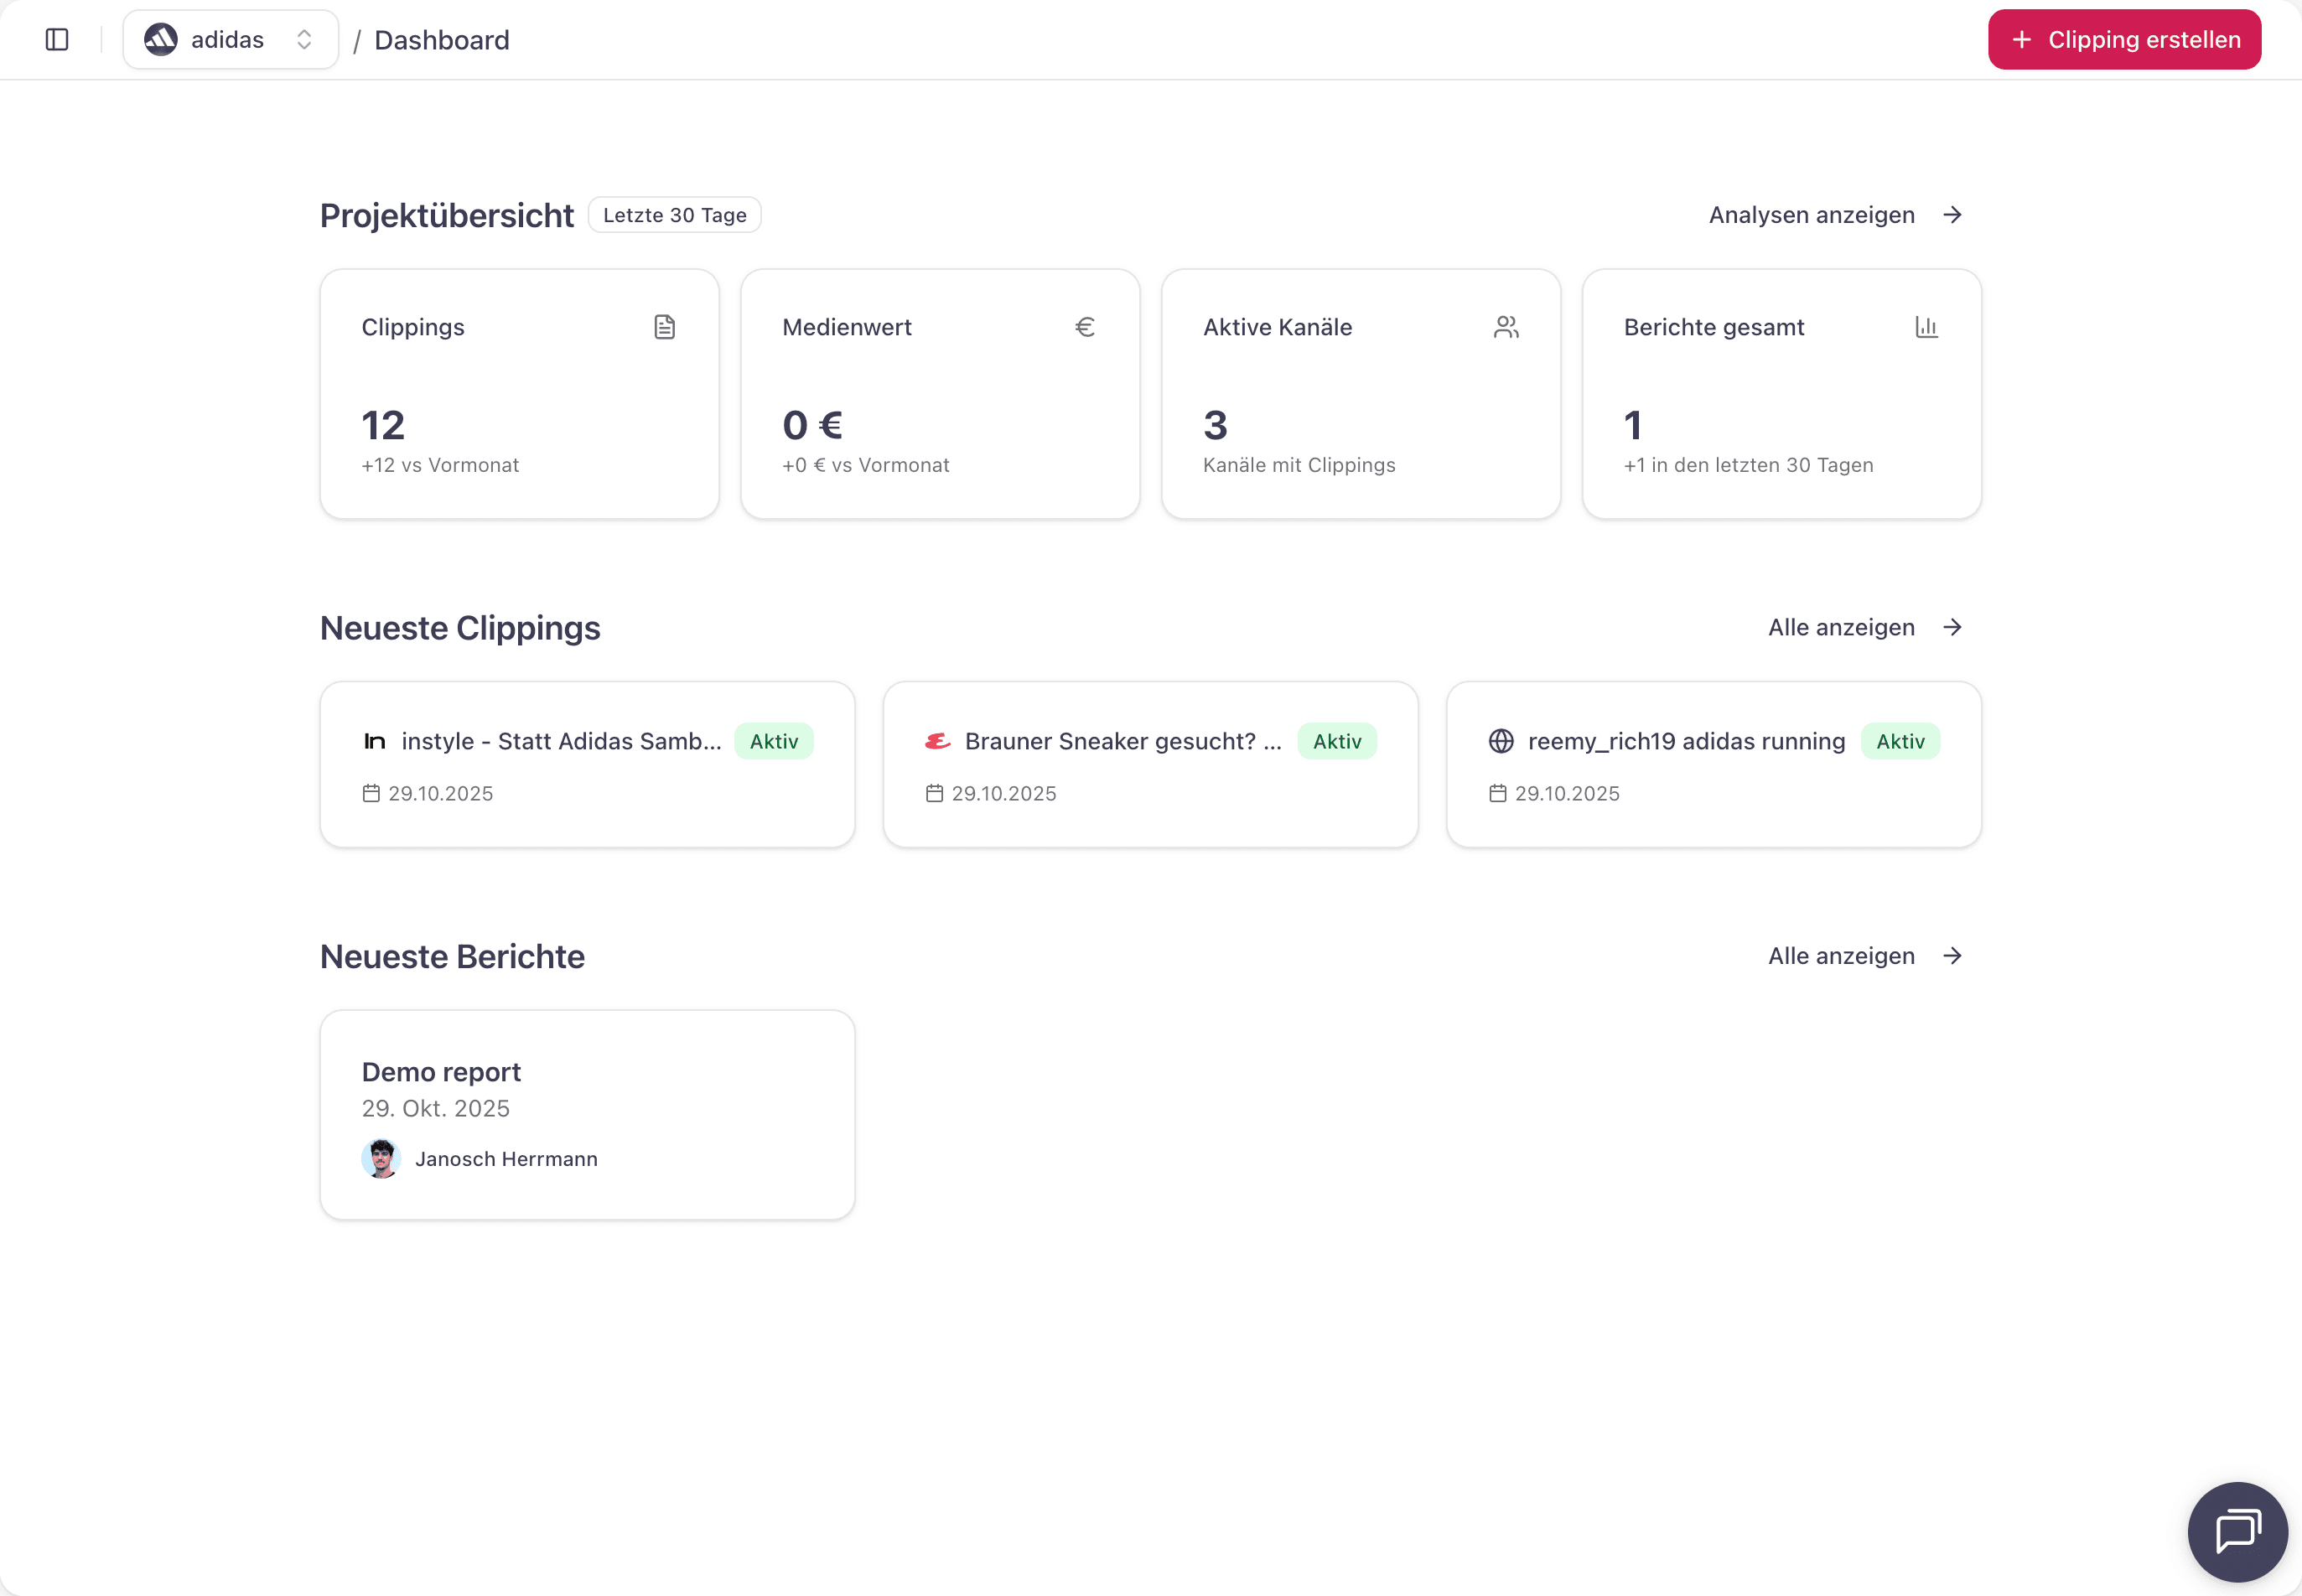
Task: Click the document icon on Clippings card
Action: tap(664, 327)
